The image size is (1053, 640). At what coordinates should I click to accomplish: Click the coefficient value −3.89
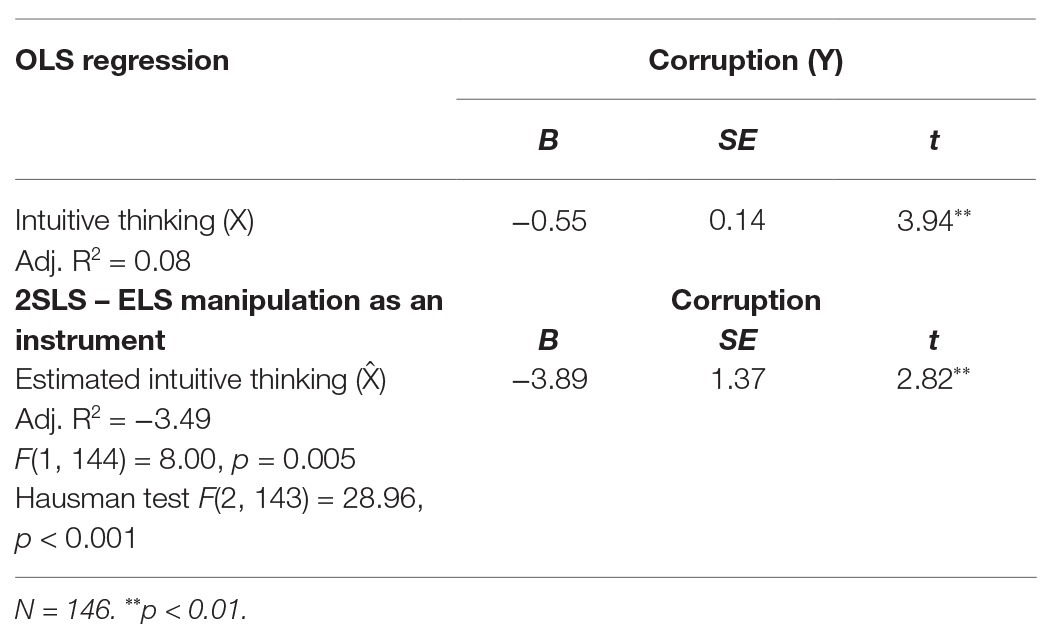pos(547,380)
